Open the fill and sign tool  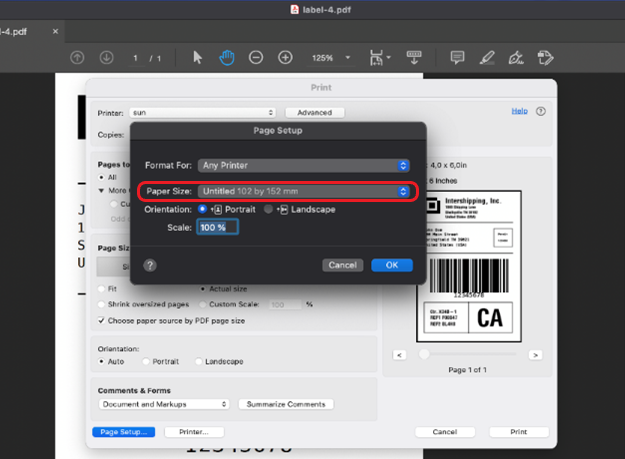pos(516,58)
